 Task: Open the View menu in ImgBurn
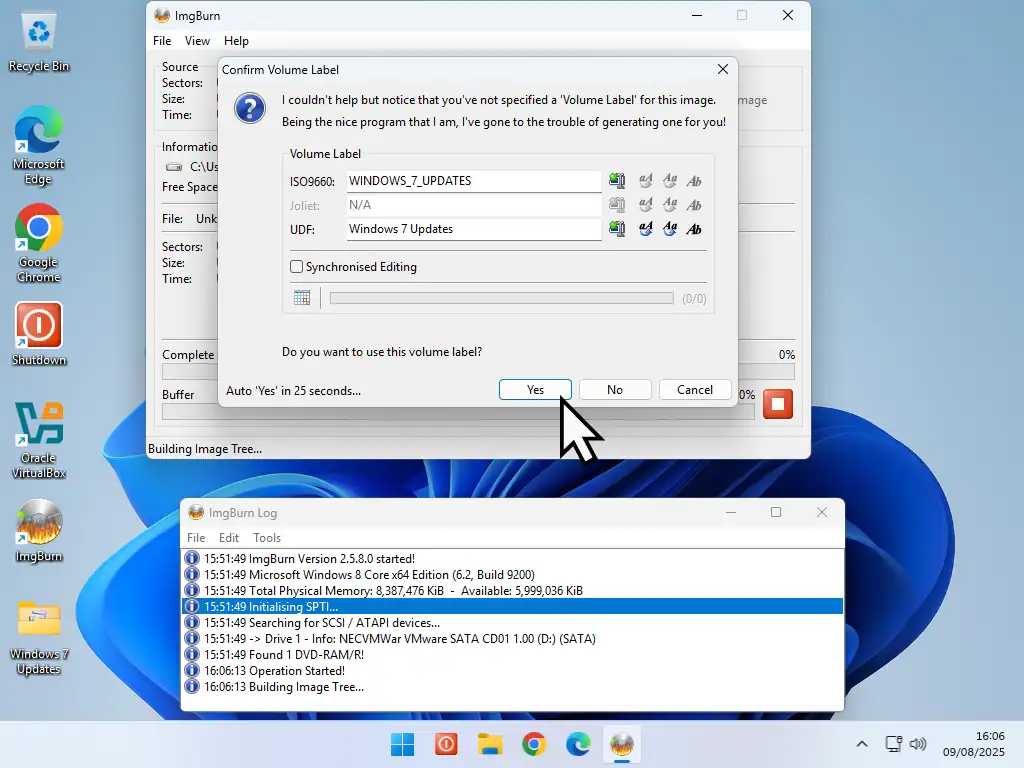(x=197, y=41)
